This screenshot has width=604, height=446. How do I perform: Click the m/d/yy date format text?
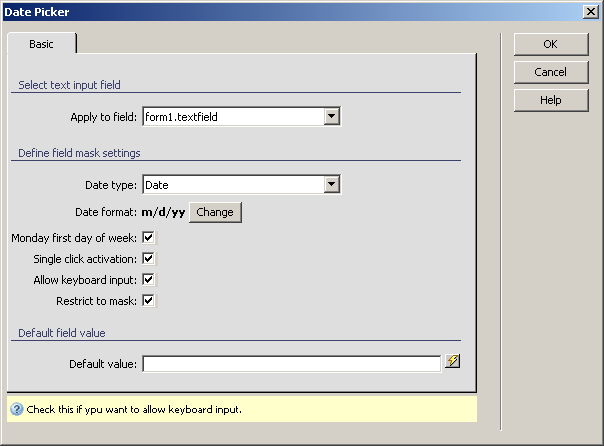pos(162,212)
